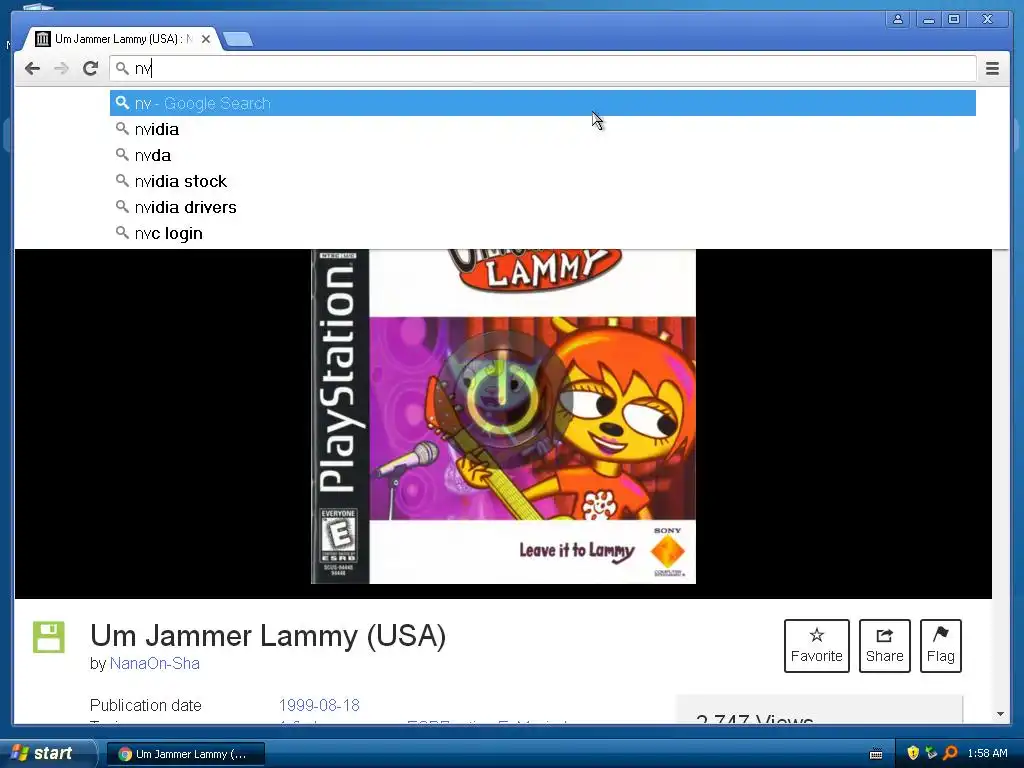Viewport: 1024px width, 768px height.
Task: Open the NanaOn-Sha creator link
Action: 155,664
